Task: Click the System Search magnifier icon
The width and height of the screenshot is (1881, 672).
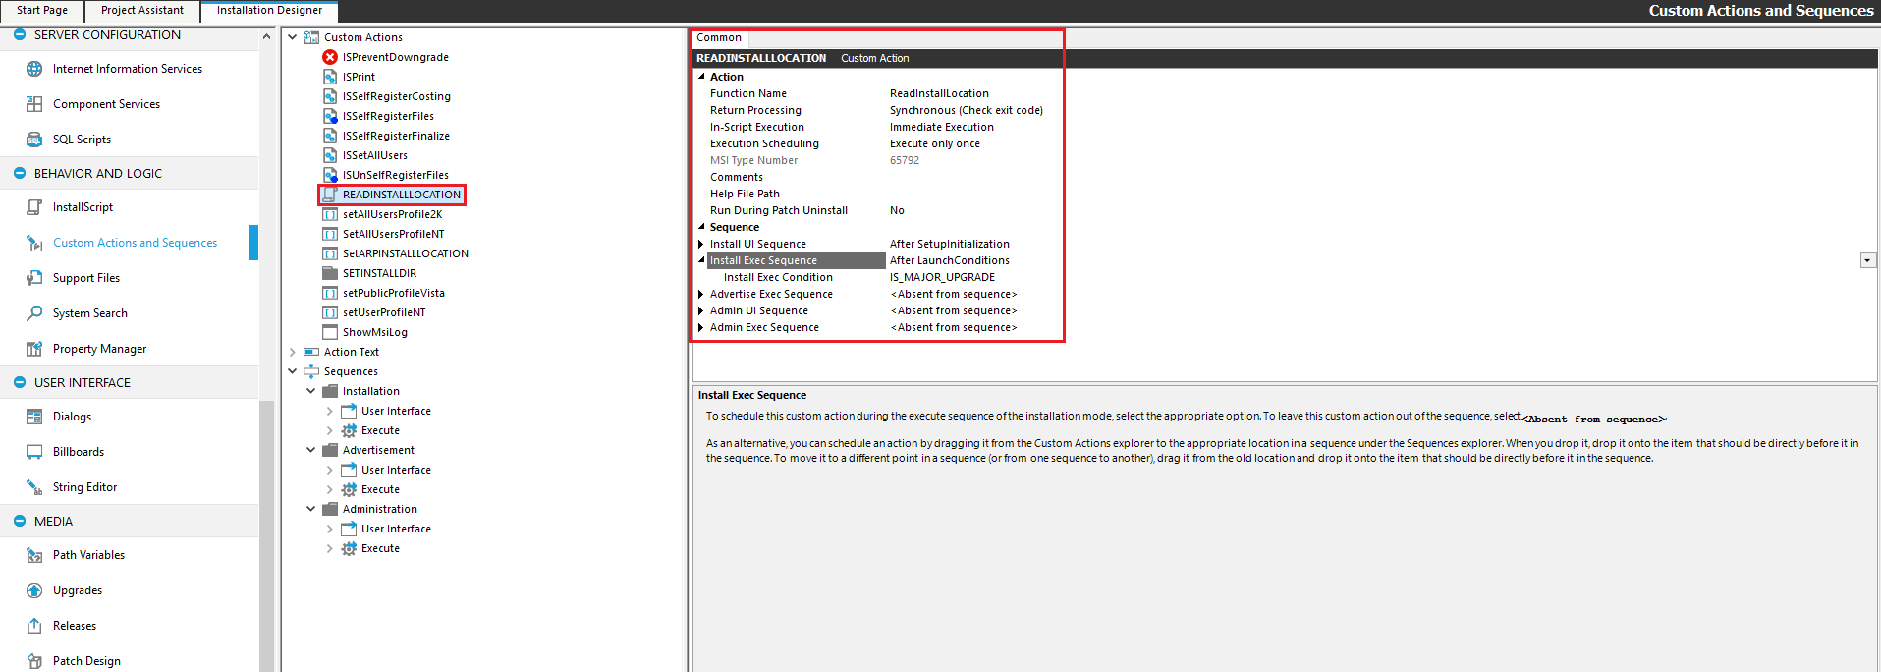Action: 34,313
